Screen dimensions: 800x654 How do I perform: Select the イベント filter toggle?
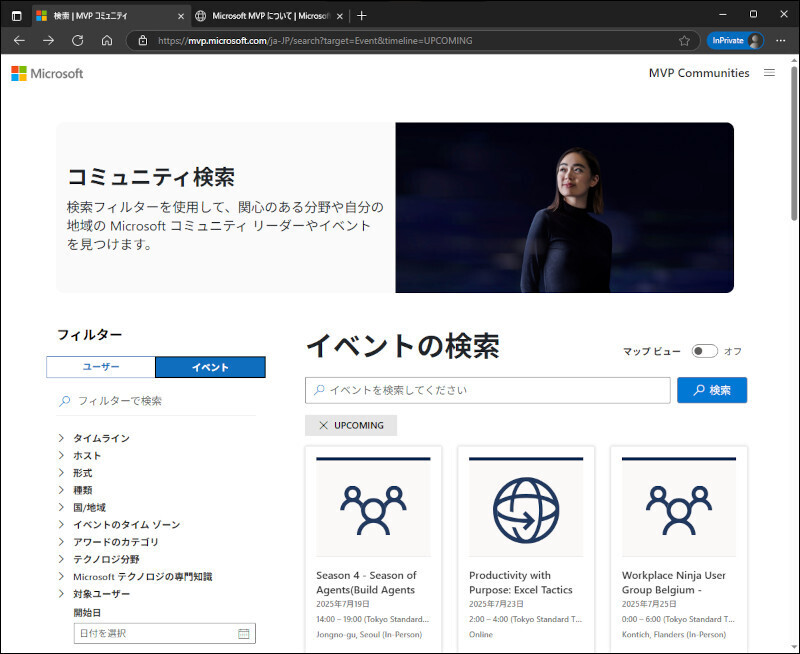point(210,367)
